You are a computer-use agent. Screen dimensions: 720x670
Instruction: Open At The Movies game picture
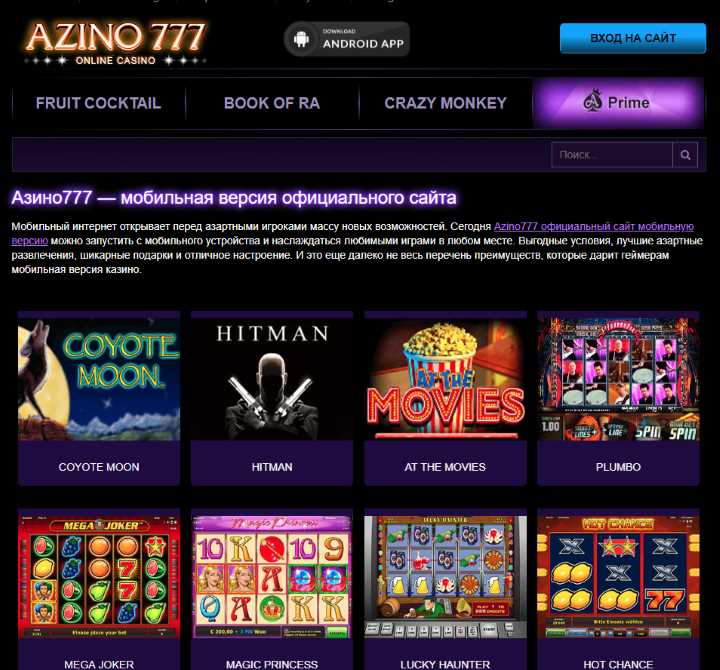[445, 379]
